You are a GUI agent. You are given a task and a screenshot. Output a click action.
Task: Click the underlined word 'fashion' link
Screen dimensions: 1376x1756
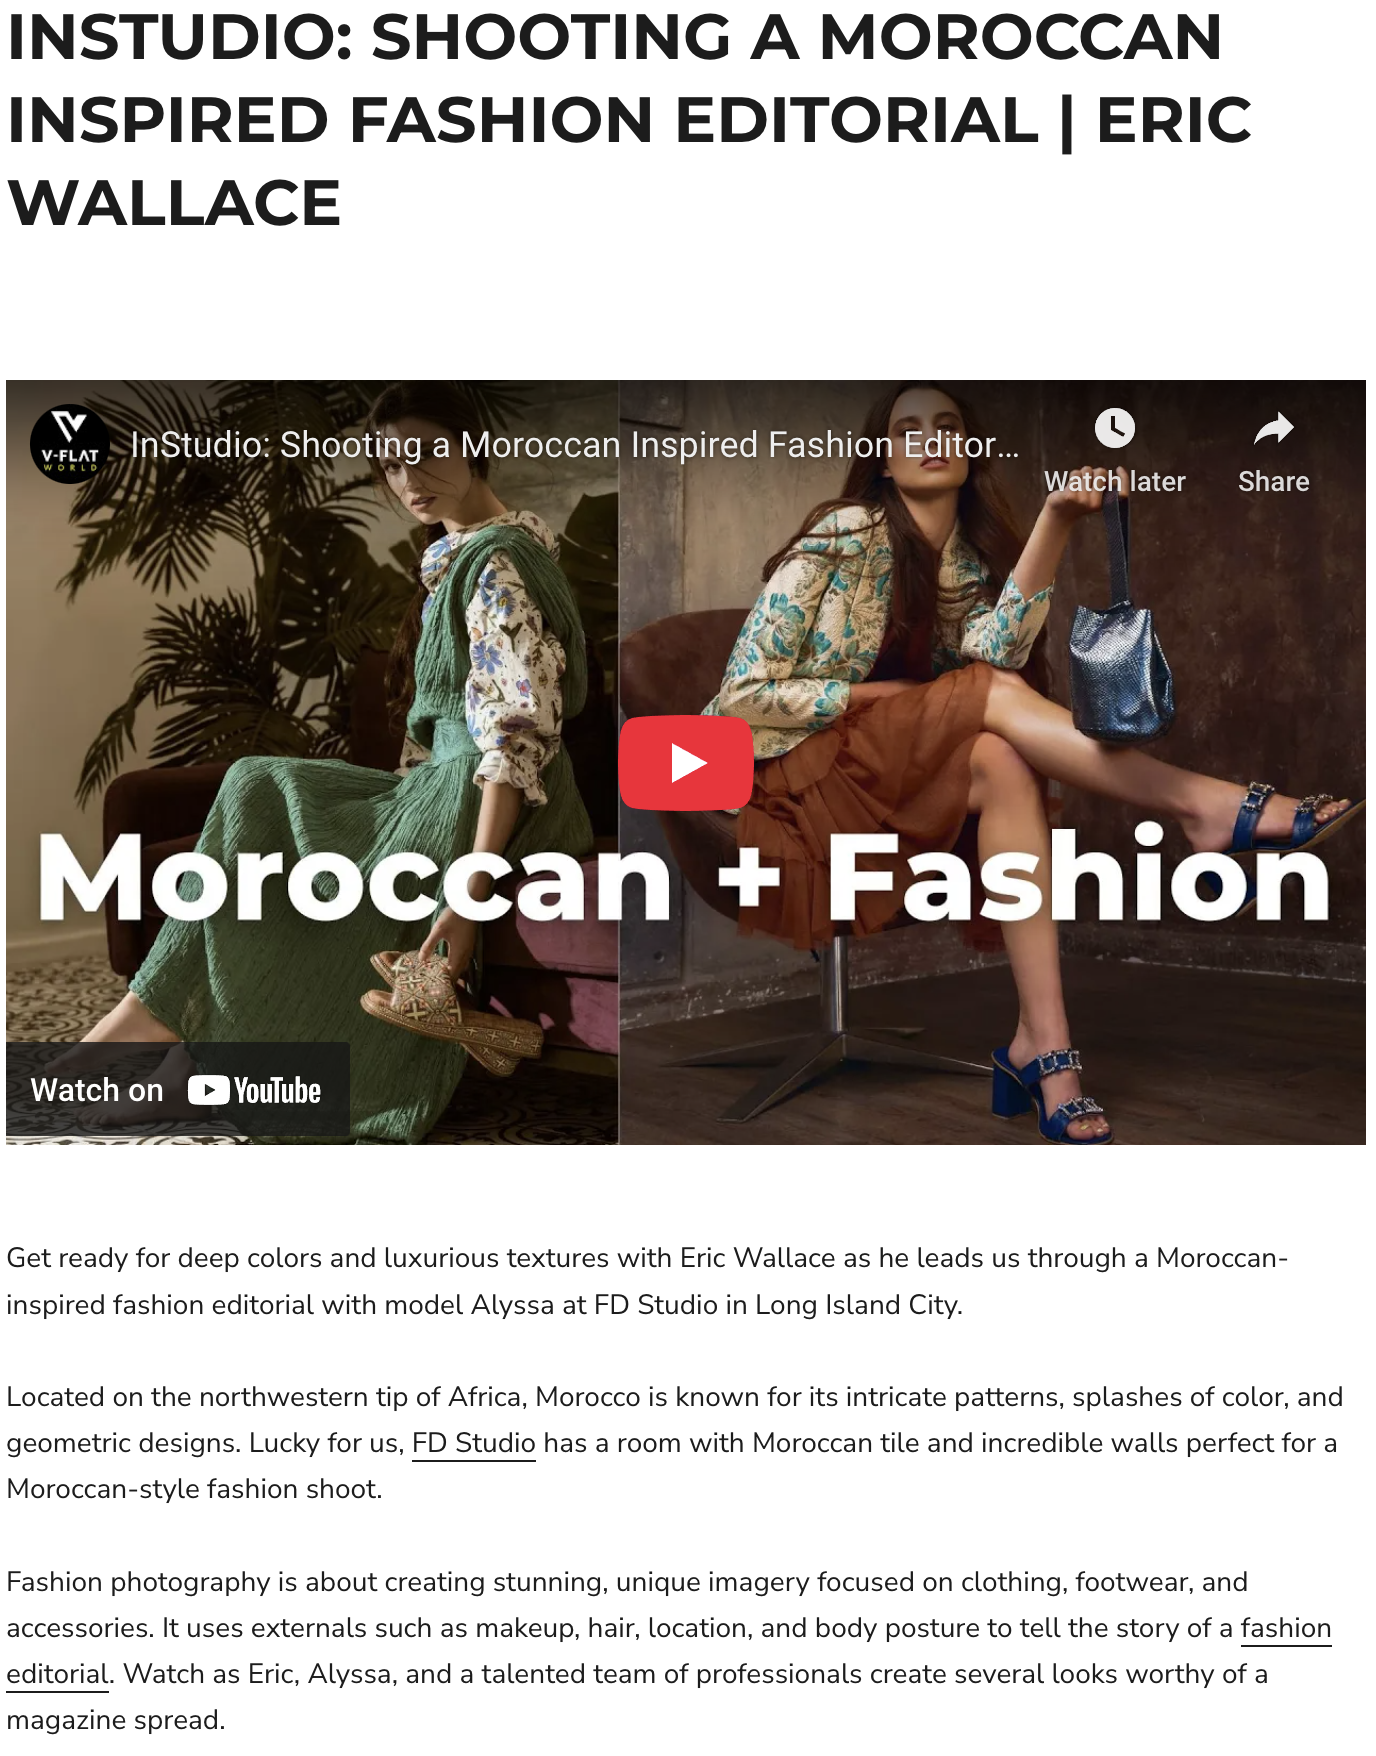pos(1286,1628)
